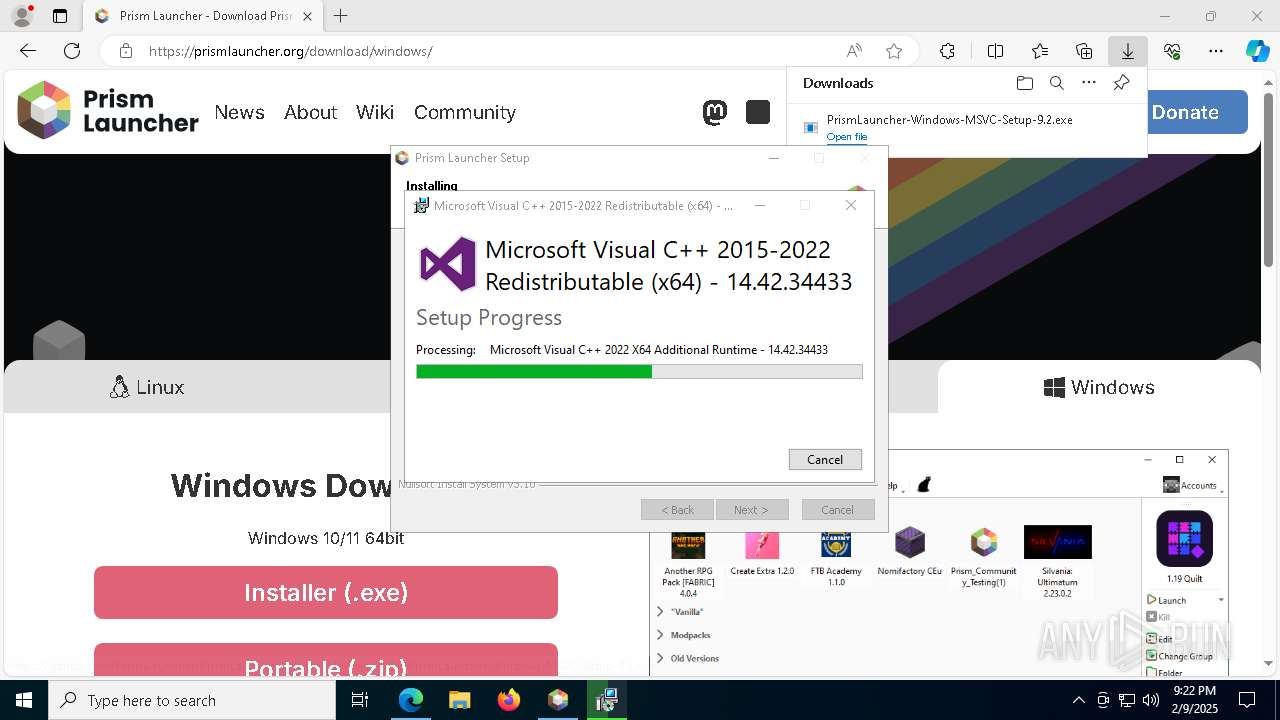The image size is (1280, 720).
Task: Cancel the Visual C++ Redistributable setup
Action: click(825, 459)
